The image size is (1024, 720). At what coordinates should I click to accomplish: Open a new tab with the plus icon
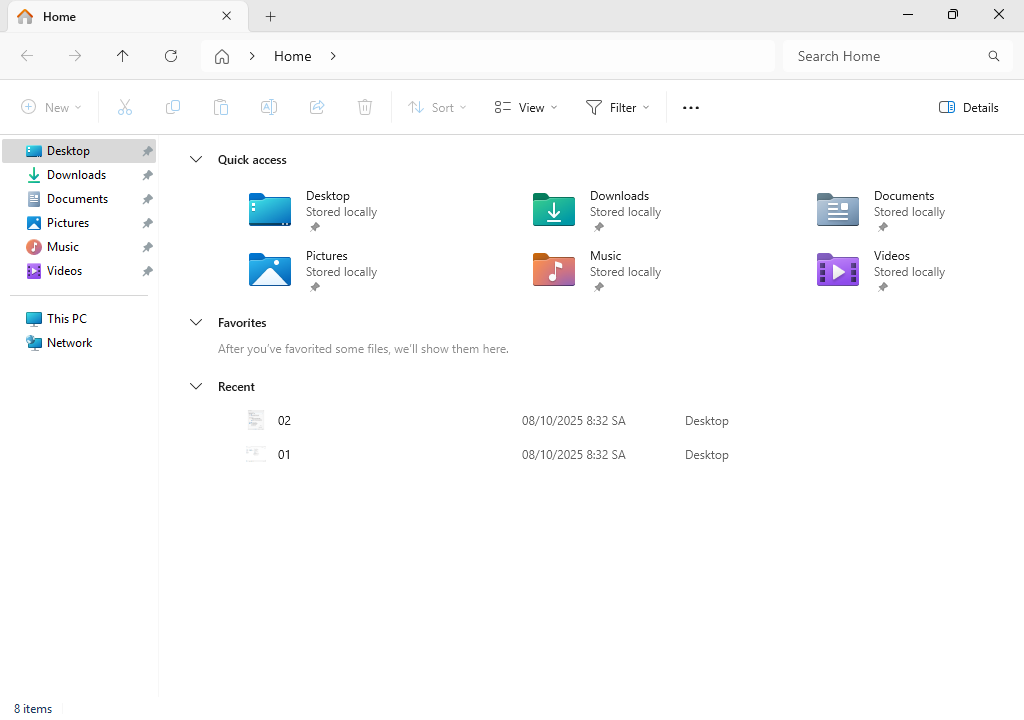(x=270, y=16)
